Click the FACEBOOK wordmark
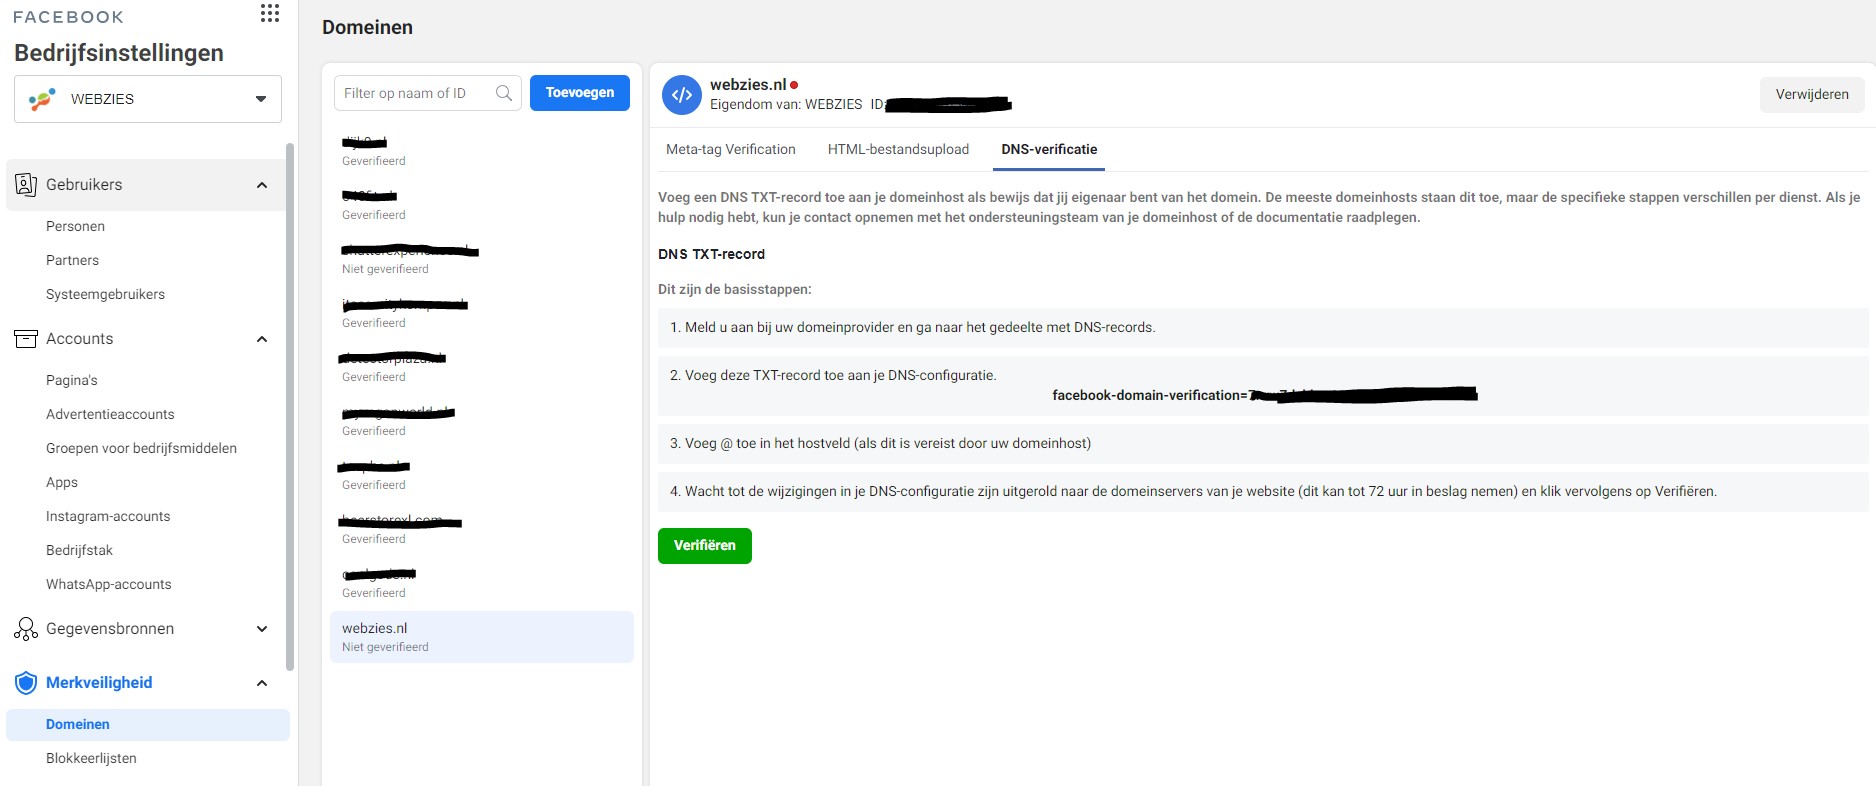Viewport: 1876px width, 786px height. tap(69, 17)
